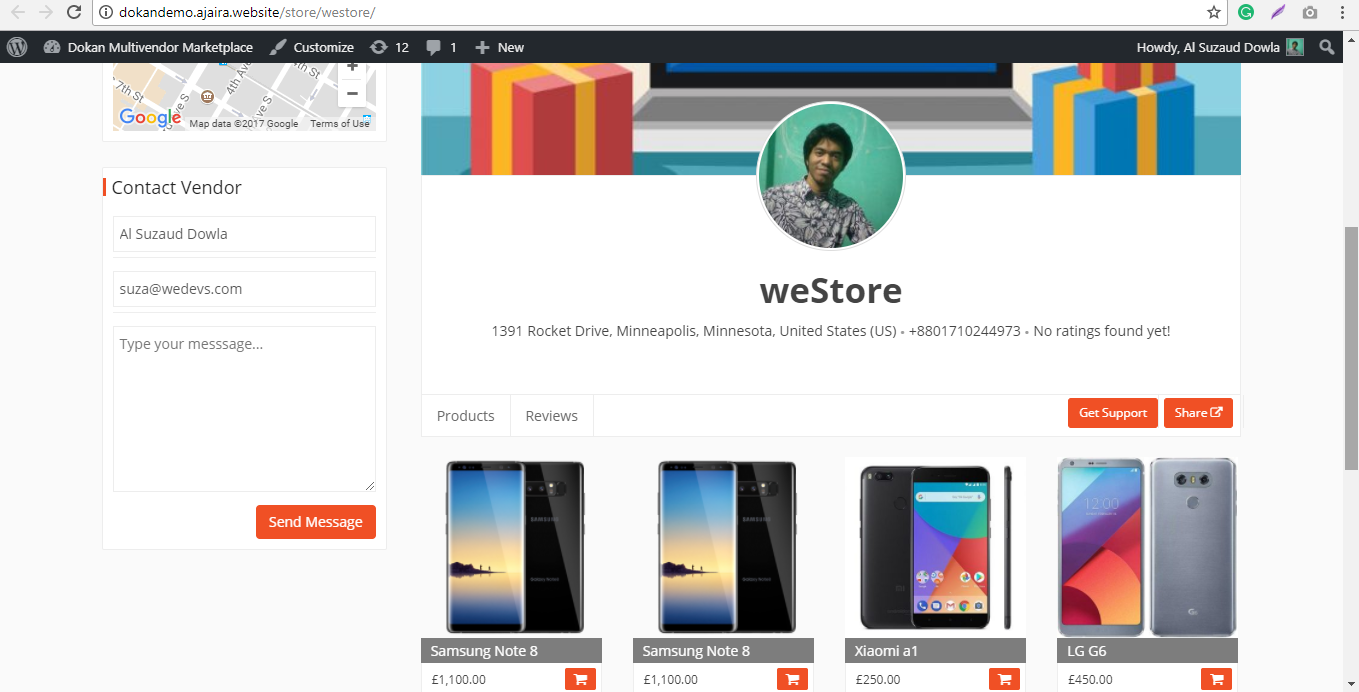
Task: Open the WordPress logo menu
Action: tap(16, 47)
